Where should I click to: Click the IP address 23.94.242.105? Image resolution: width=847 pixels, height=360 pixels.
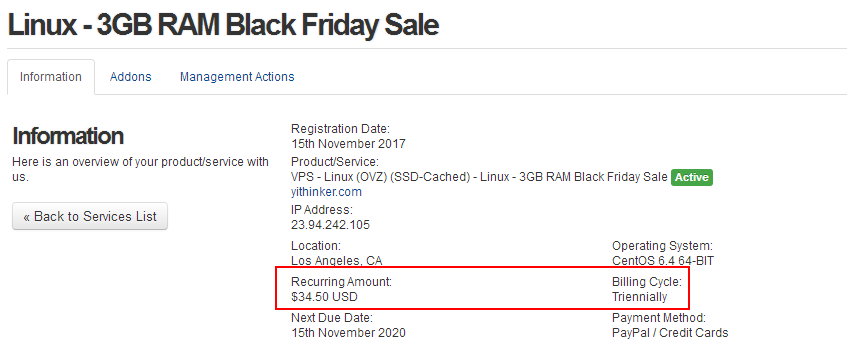(331, 225)
